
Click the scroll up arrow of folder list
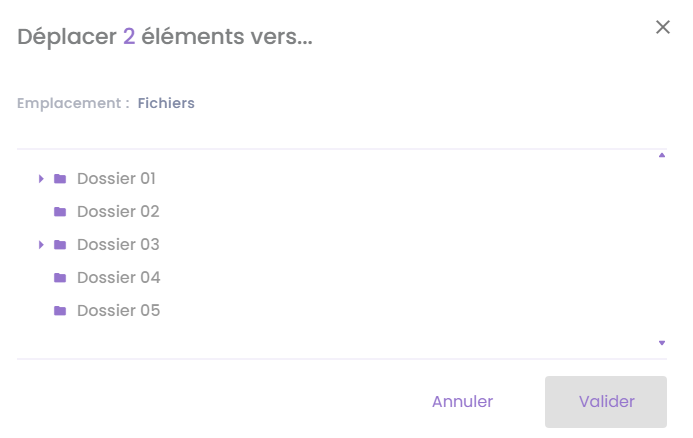click(662, 156)
